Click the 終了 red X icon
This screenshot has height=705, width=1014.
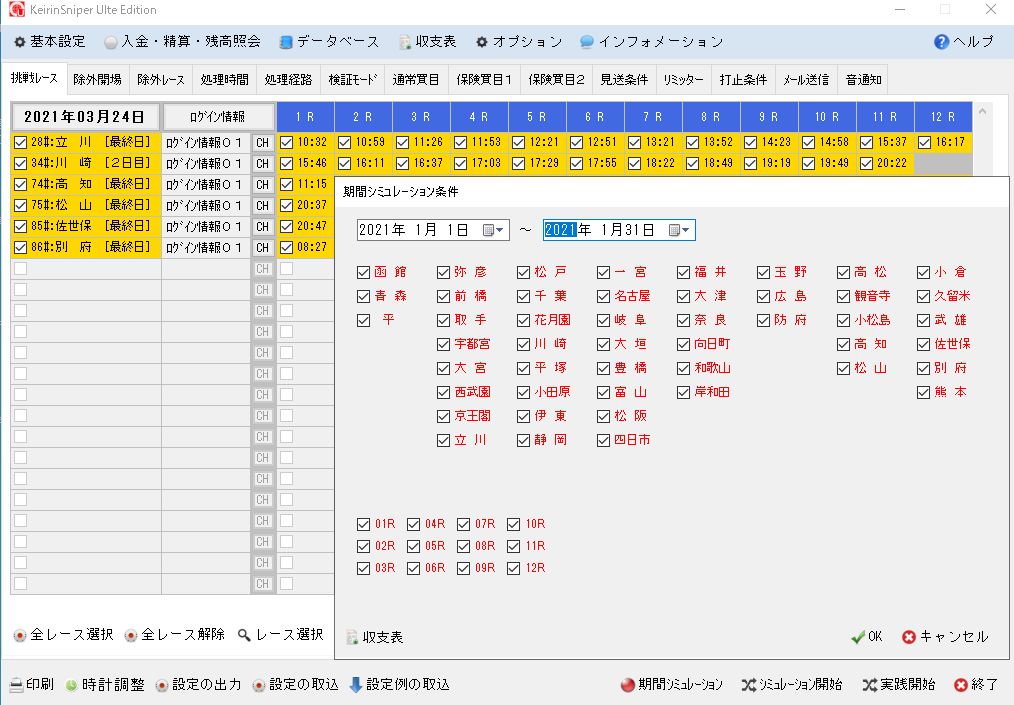click(x=961, y=685)
